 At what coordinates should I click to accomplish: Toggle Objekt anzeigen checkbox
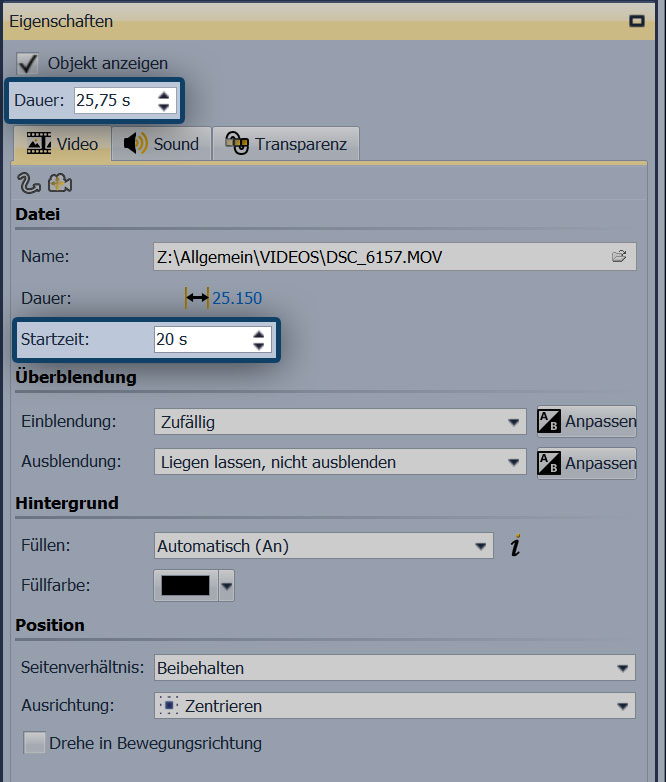point(27,64)
